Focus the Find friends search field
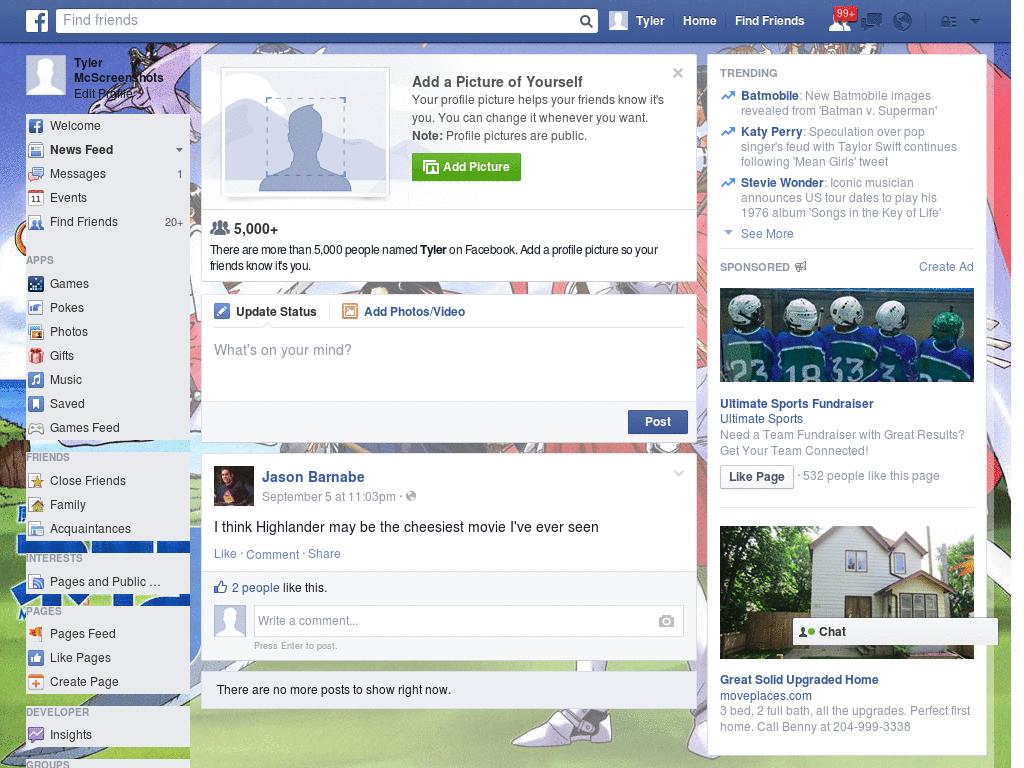 click(317, 21)
